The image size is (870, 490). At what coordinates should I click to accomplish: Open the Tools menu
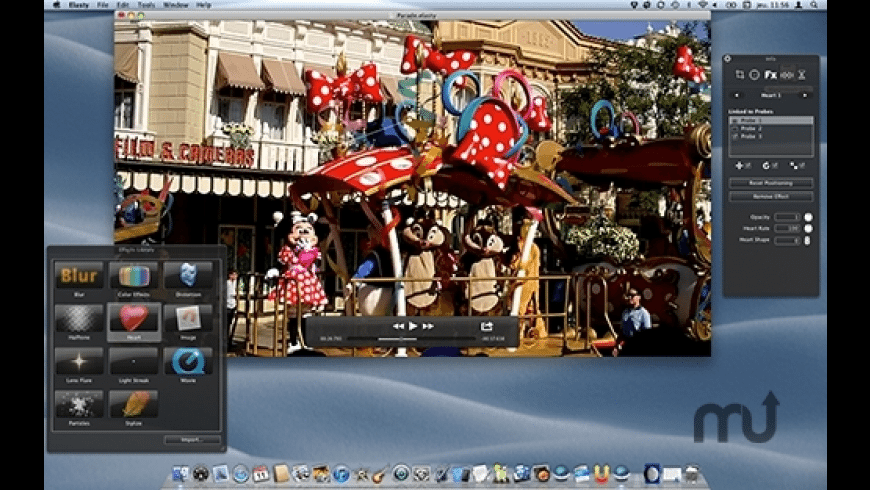tap(144, 5)
